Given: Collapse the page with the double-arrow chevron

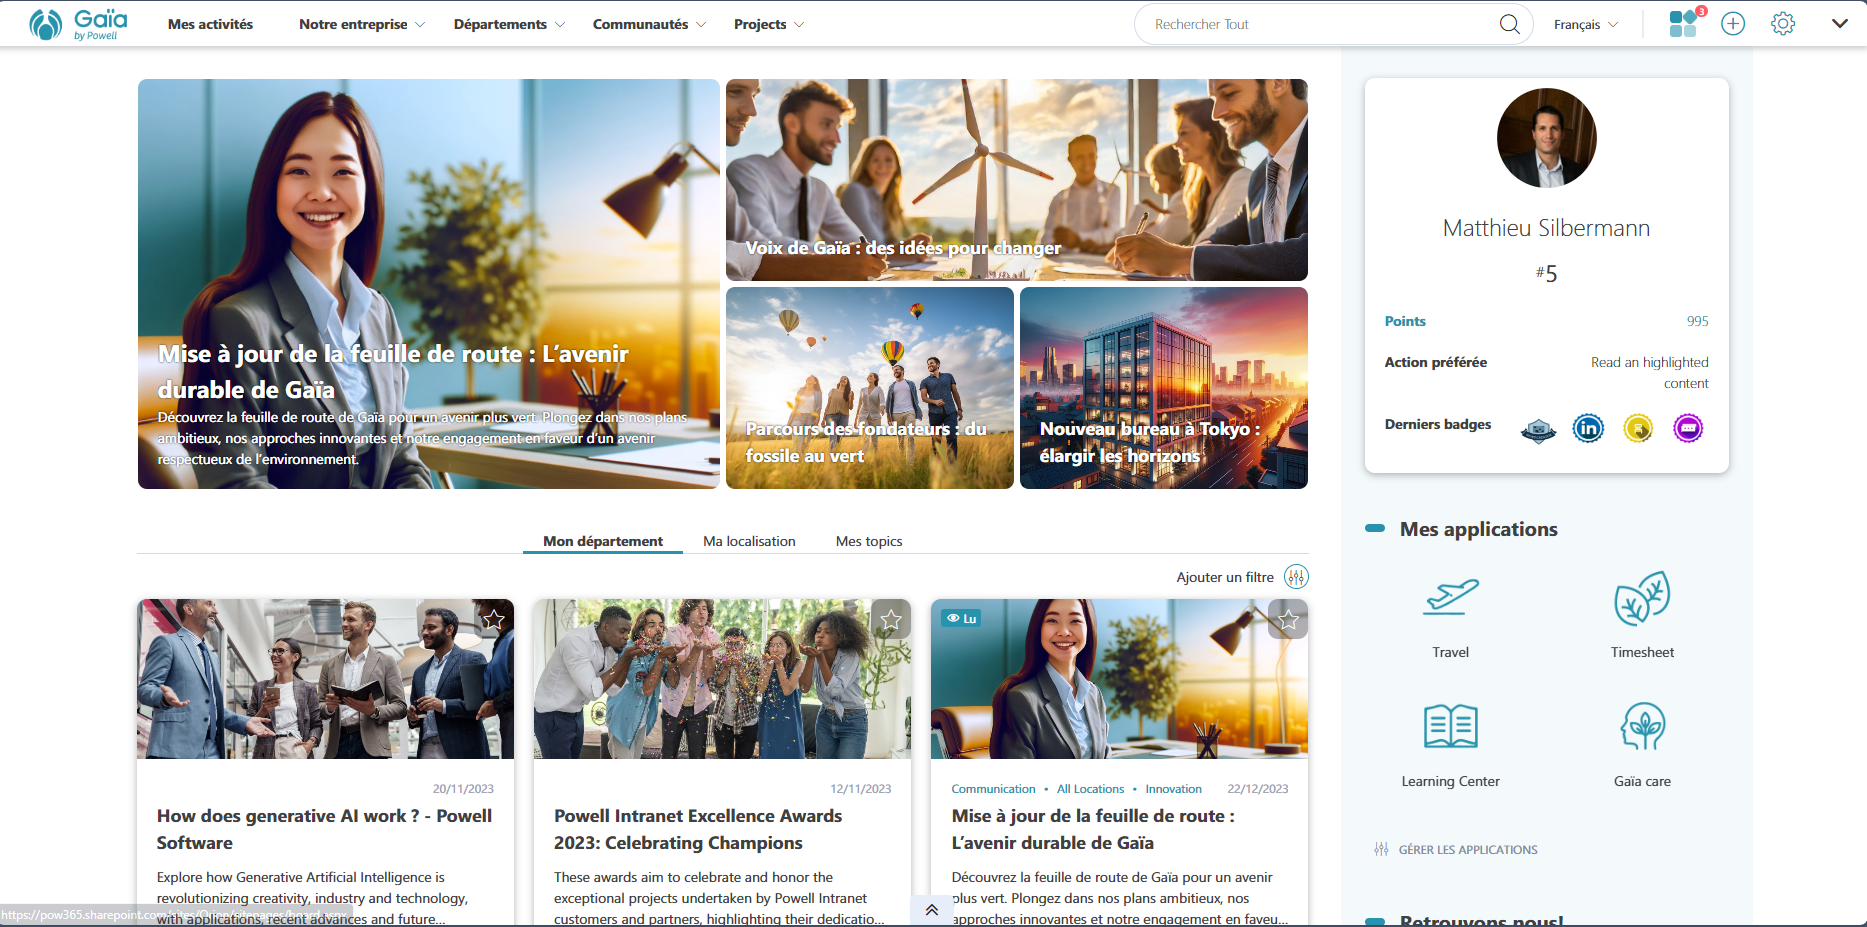Looking at the screenshot, I should click(x=931, y=909).
